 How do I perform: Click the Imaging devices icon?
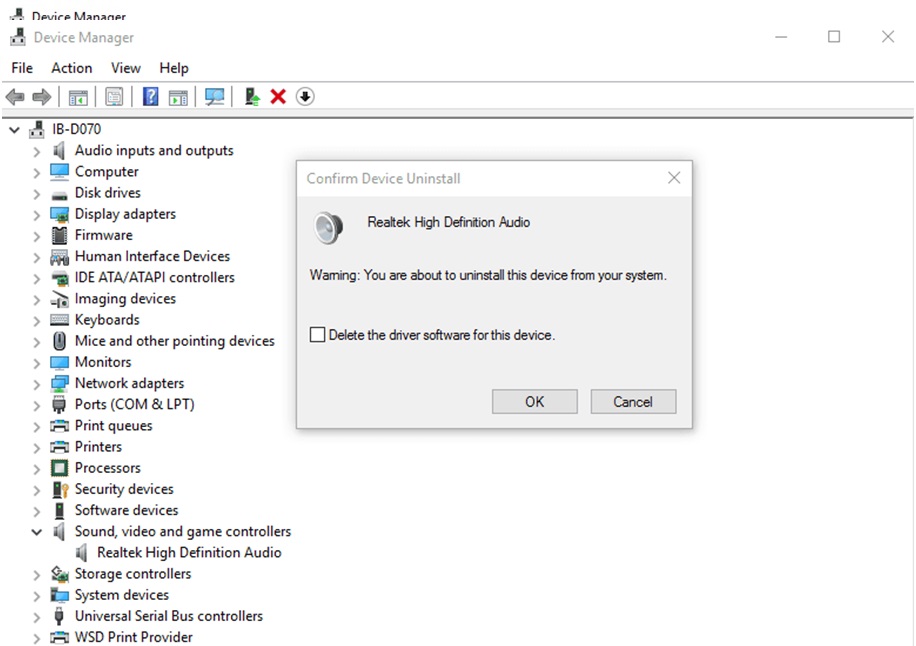tap(59, 299)
